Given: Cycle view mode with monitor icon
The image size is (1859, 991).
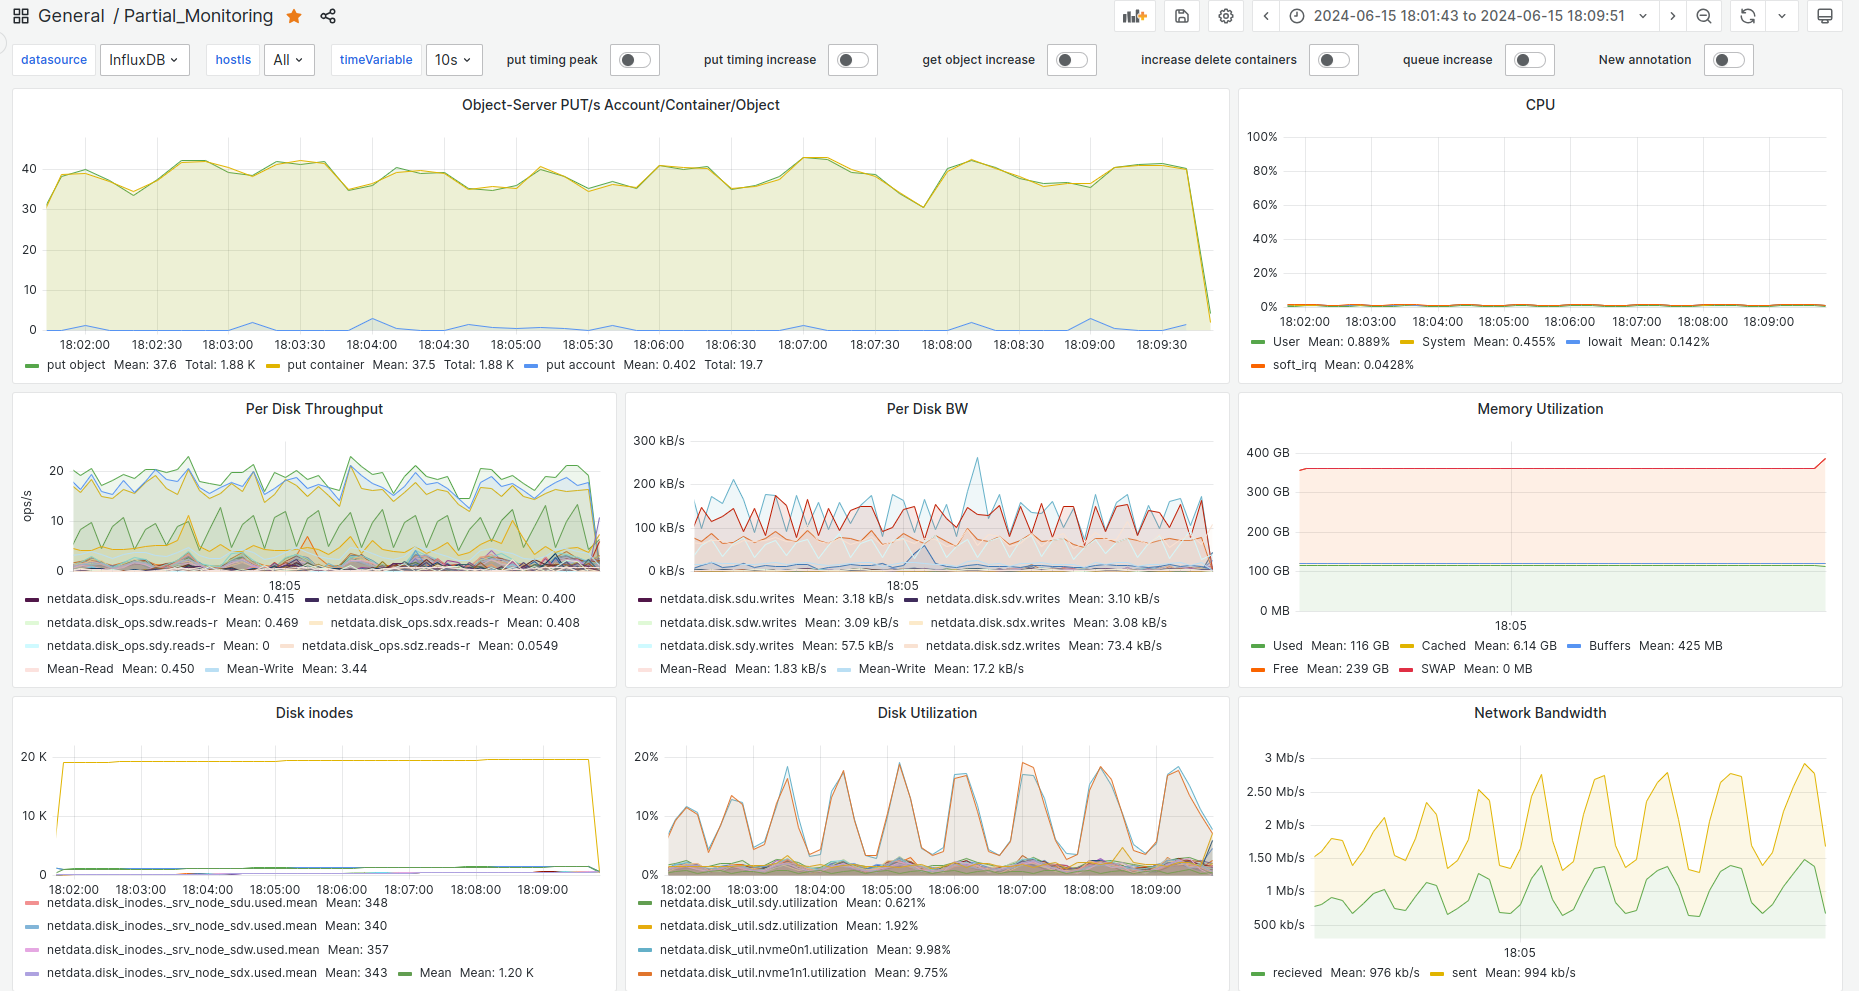Looking at the screenshot, I should pos(1824,16).
